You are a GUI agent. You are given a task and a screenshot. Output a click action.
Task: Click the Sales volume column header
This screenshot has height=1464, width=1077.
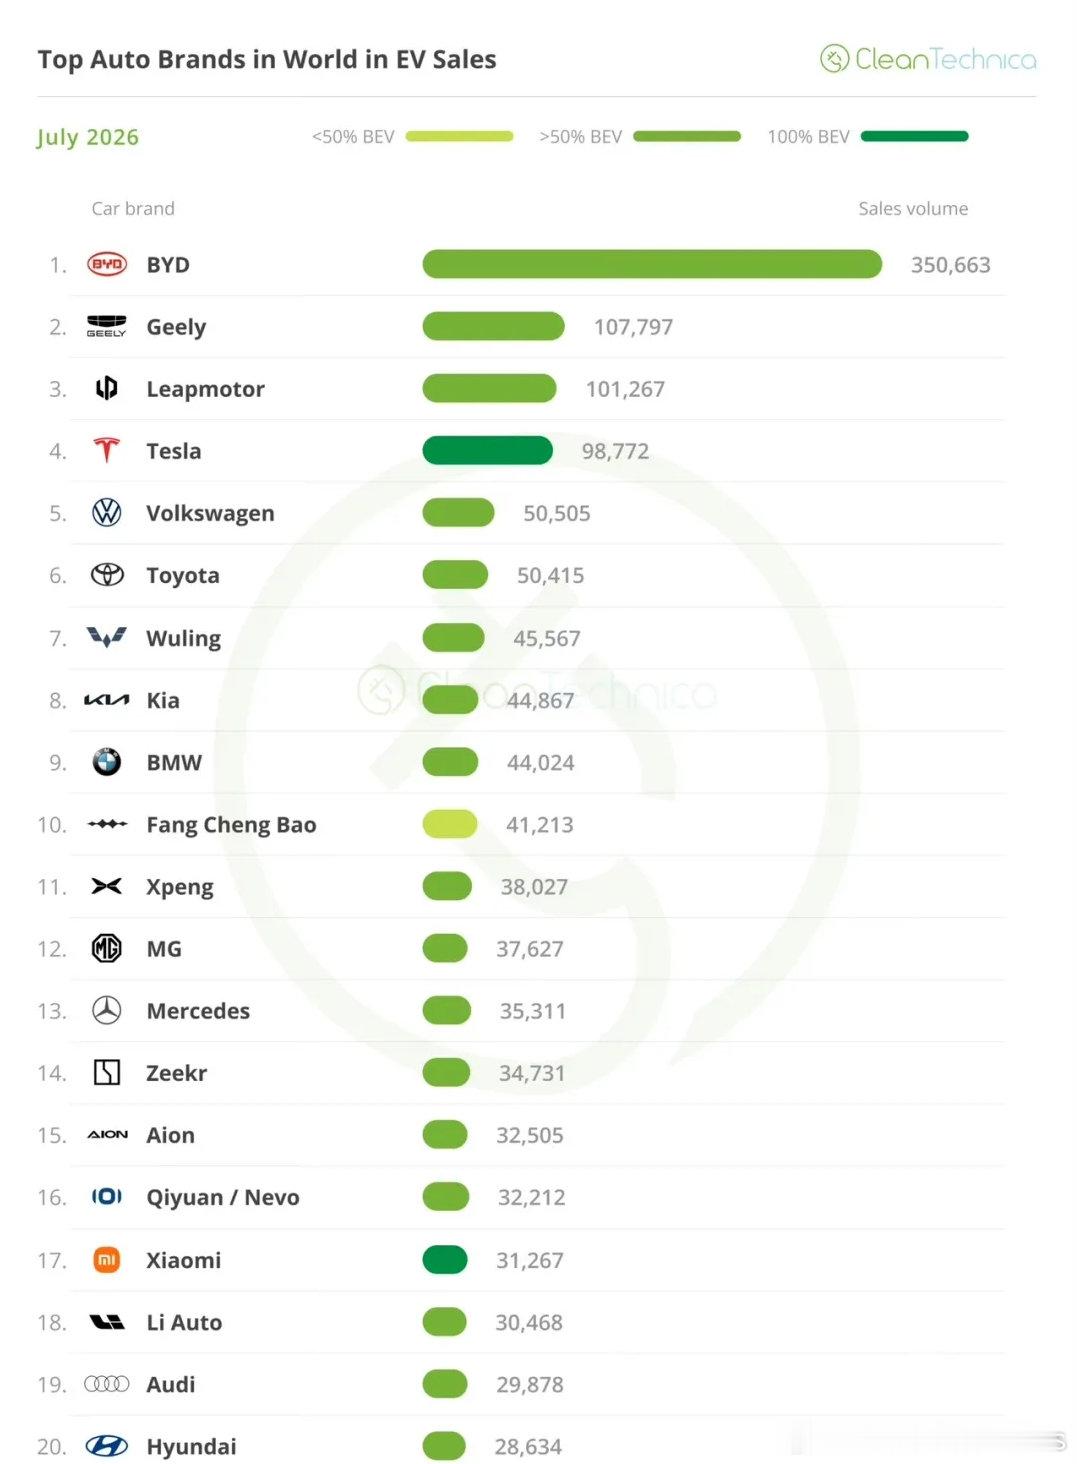913,208
